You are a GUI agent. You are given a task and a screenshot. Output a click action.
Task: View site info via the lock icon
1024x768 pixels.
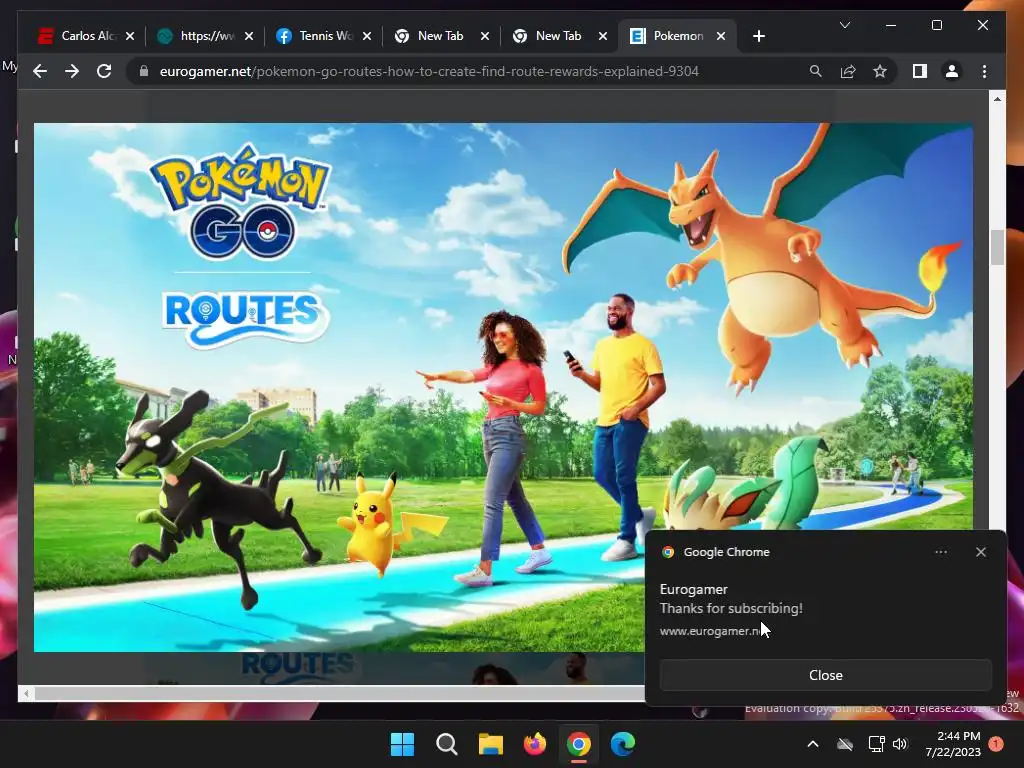(x=144, y=71)
